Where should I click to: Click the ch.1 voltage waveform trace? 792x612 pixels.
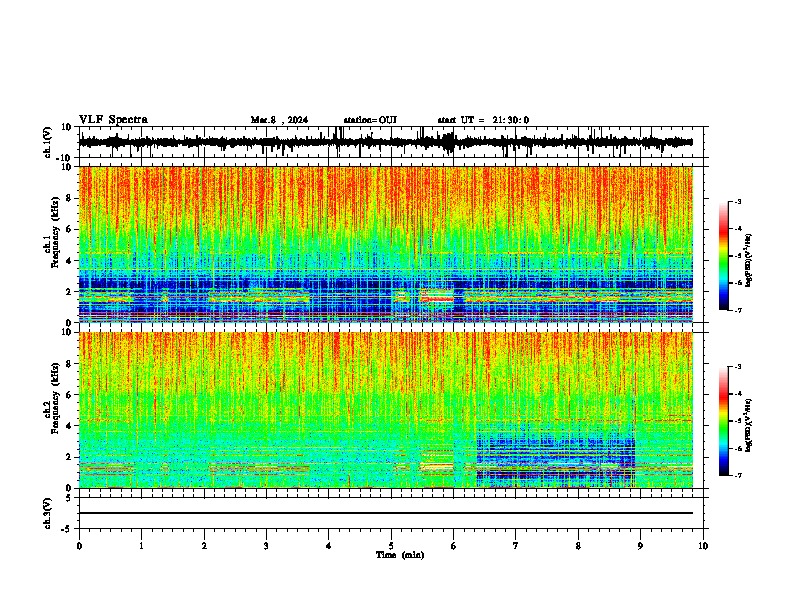(x=385, y=142)
